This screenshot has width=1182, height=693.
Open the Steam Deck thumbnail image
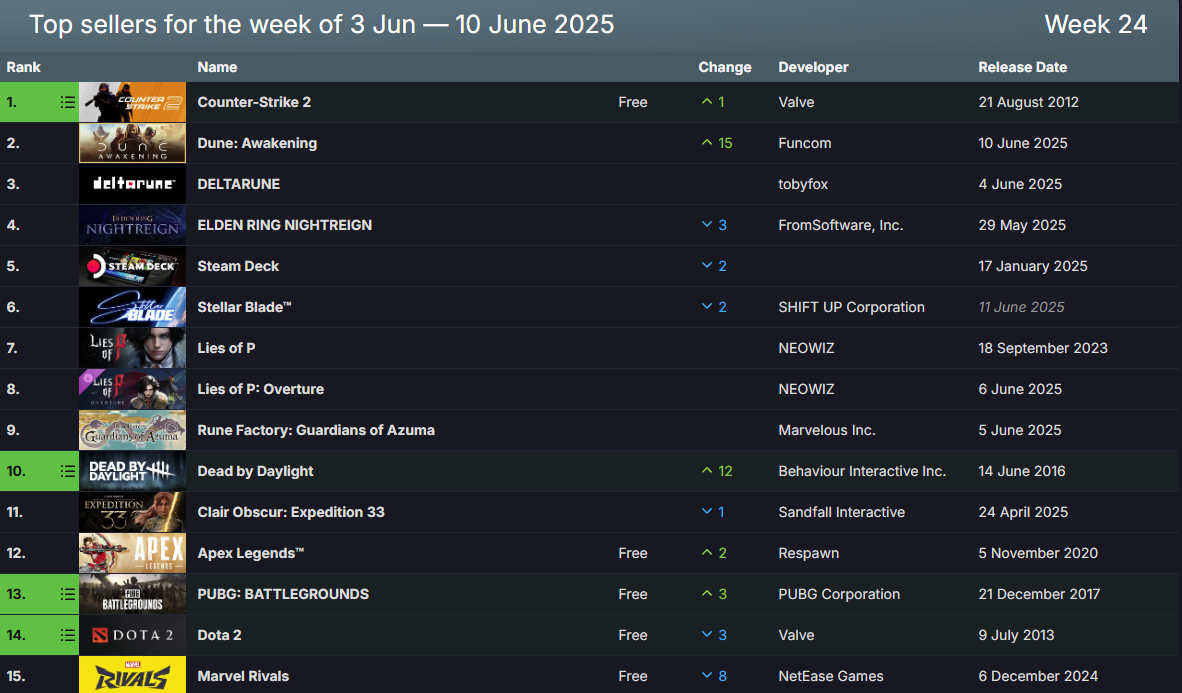[132, 266]
